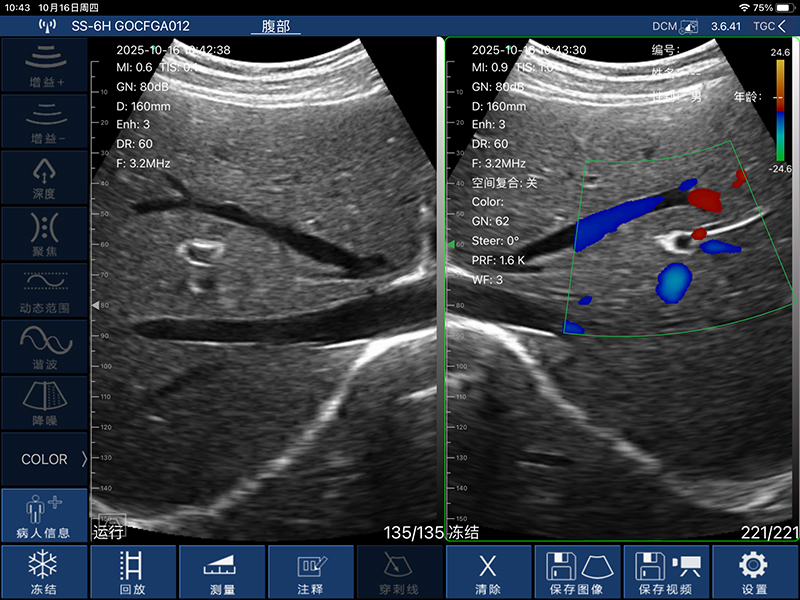Tap the Freeze (冻结) snowflake button
The height and width of the screenshot is (600, 800).
tap(43, 572)
